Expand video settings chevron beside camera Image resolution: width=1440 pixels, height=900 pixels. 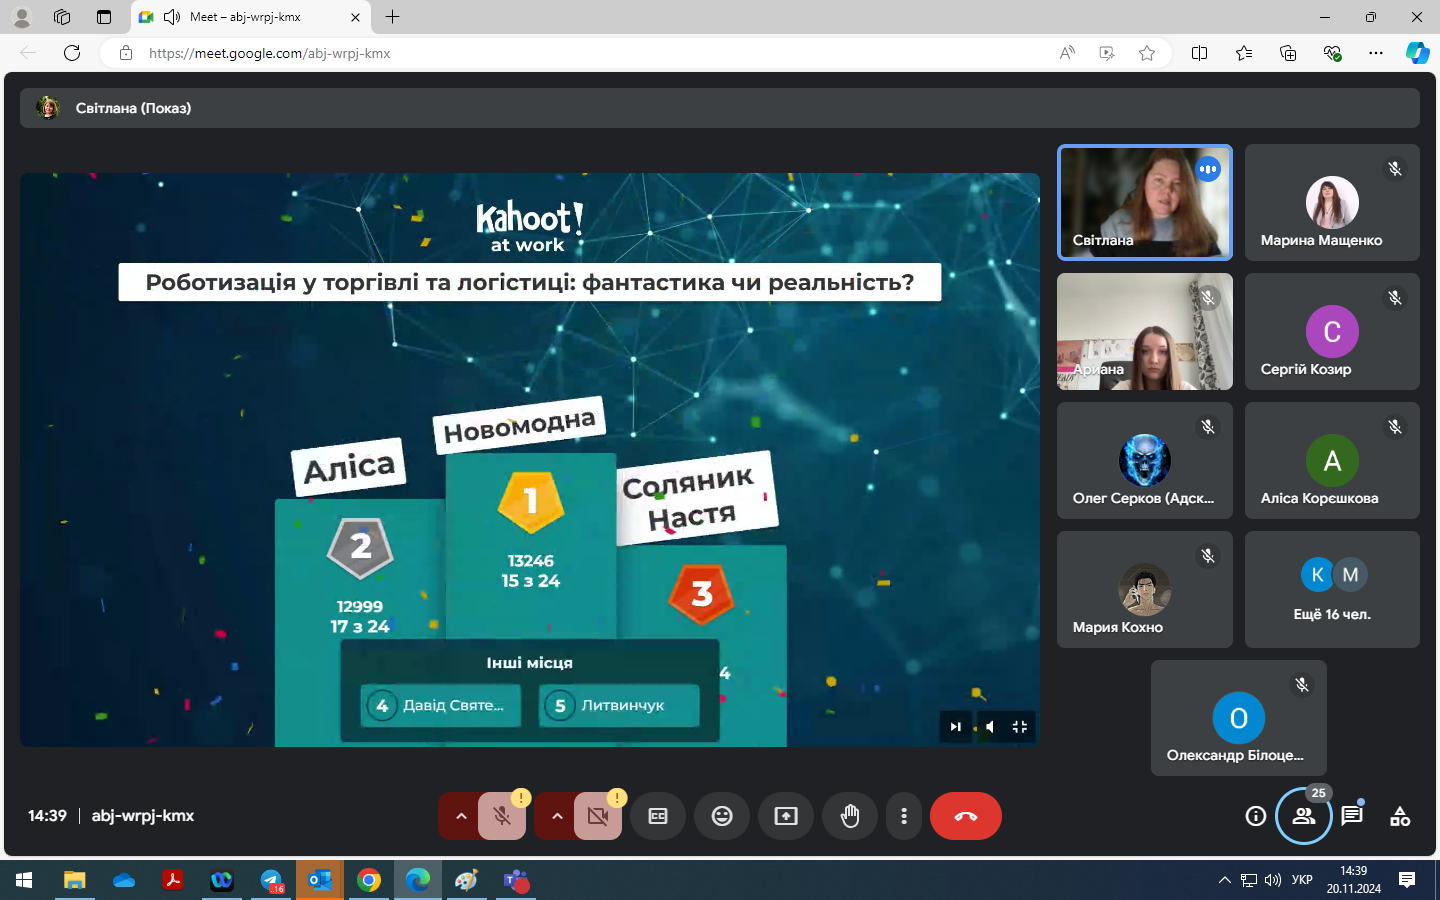556,816
